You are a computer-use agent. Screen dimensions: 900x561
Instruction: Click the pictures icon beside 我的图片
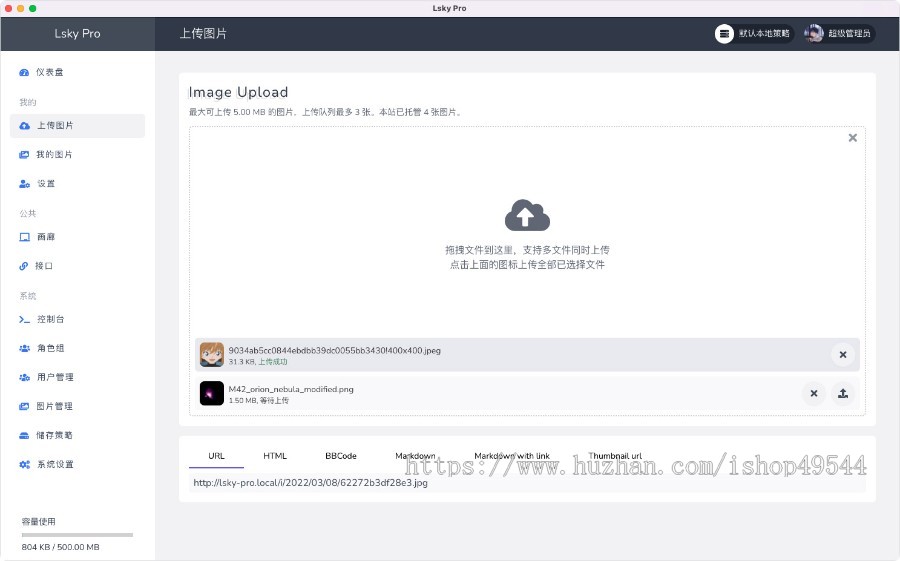coord(24,154)
